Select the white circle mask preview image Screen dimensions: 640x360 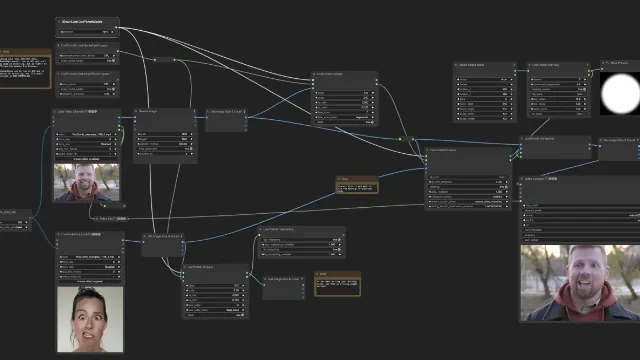click(x=620, y=93)
